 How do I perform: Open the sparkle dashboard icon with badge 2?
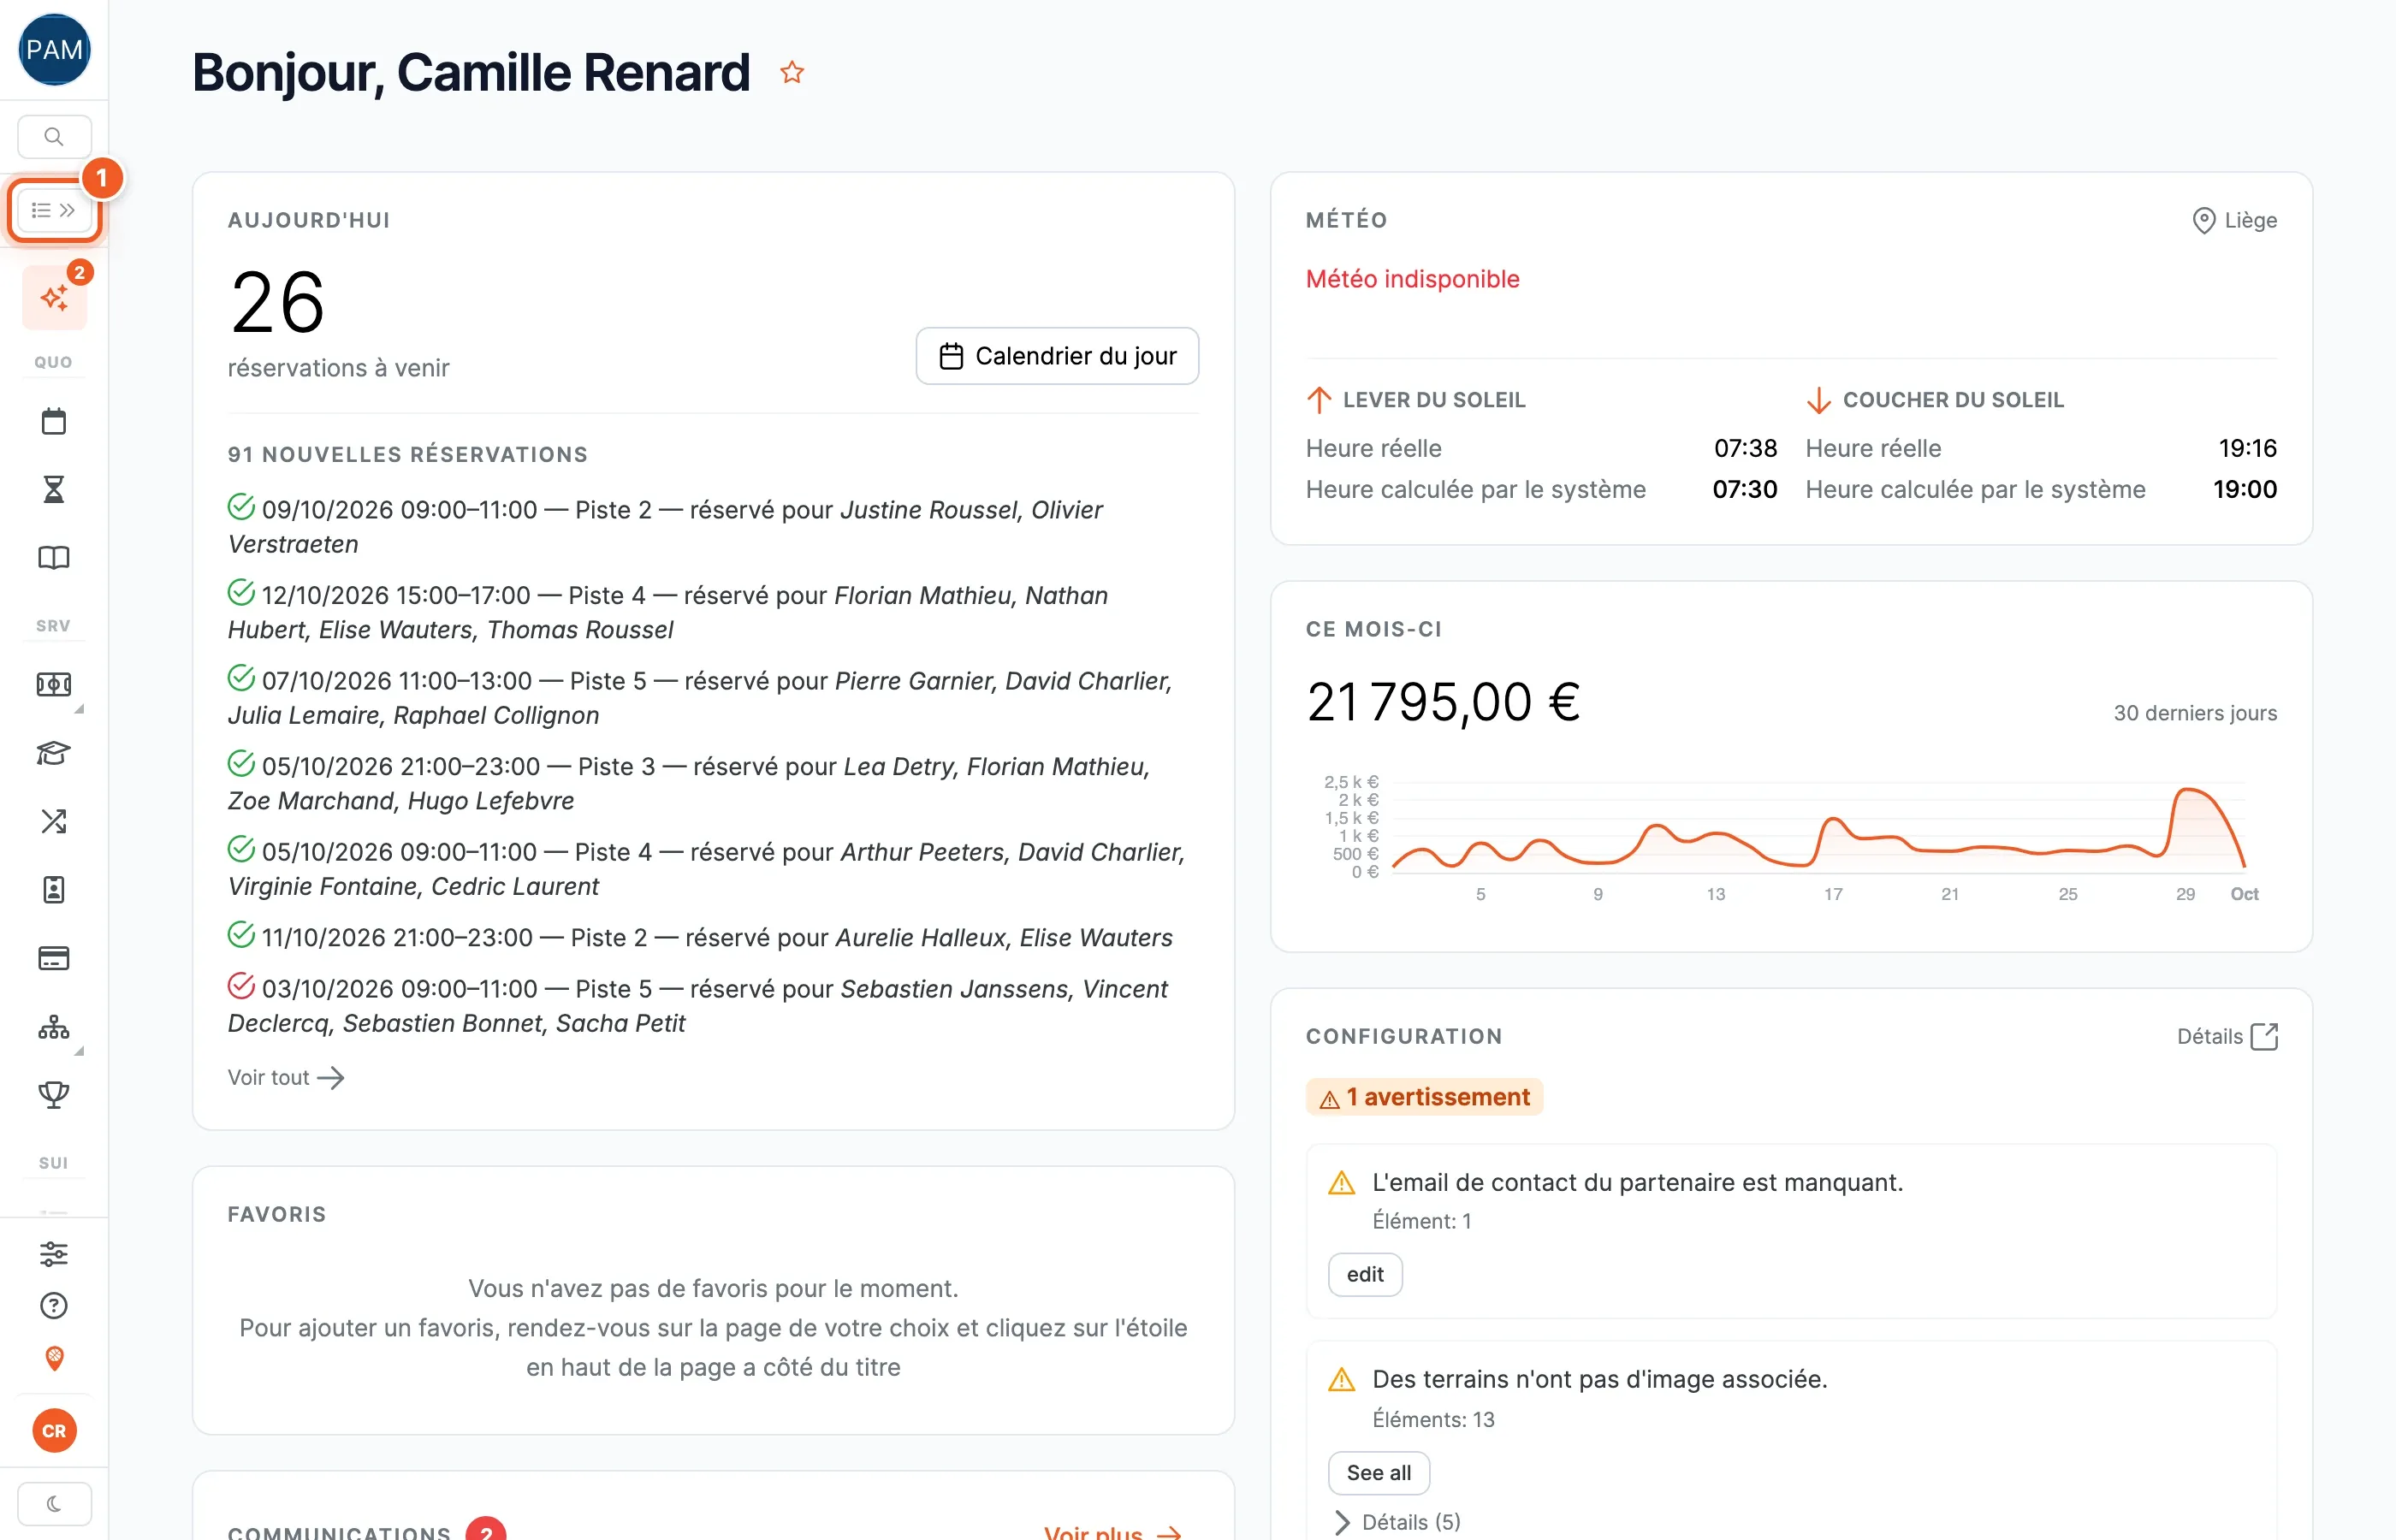pyautogui.click(x=54, y=297)
